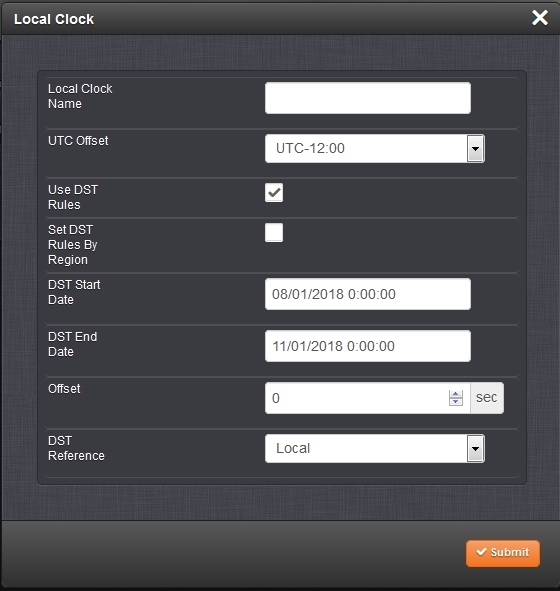
Task: Enable Set DST Rules By Region checkbox
Action: pos(274,233)
